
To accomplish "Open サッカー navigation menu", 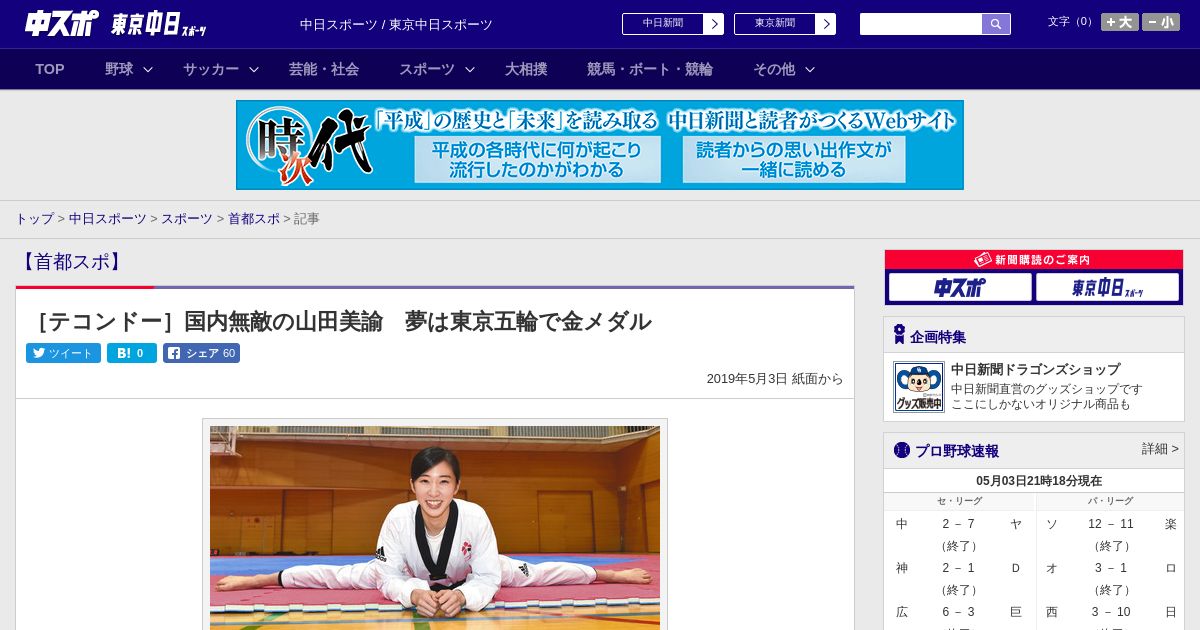I will point(211,69).
